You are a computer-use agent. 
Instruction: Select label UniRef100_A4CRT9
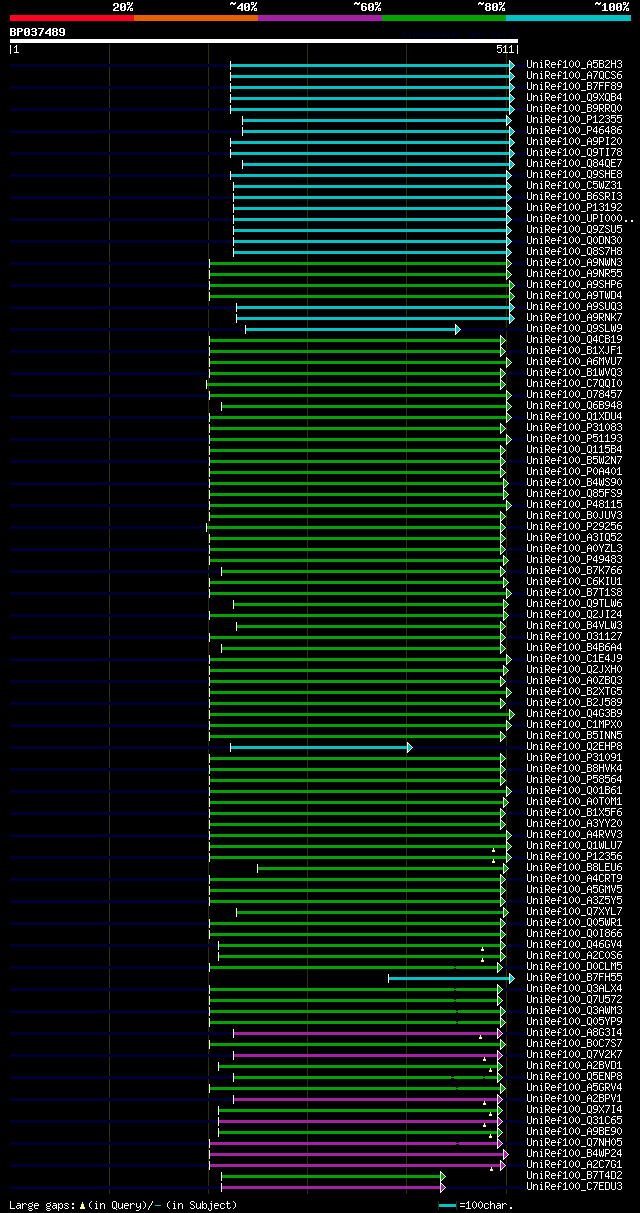tap(574, 879)
